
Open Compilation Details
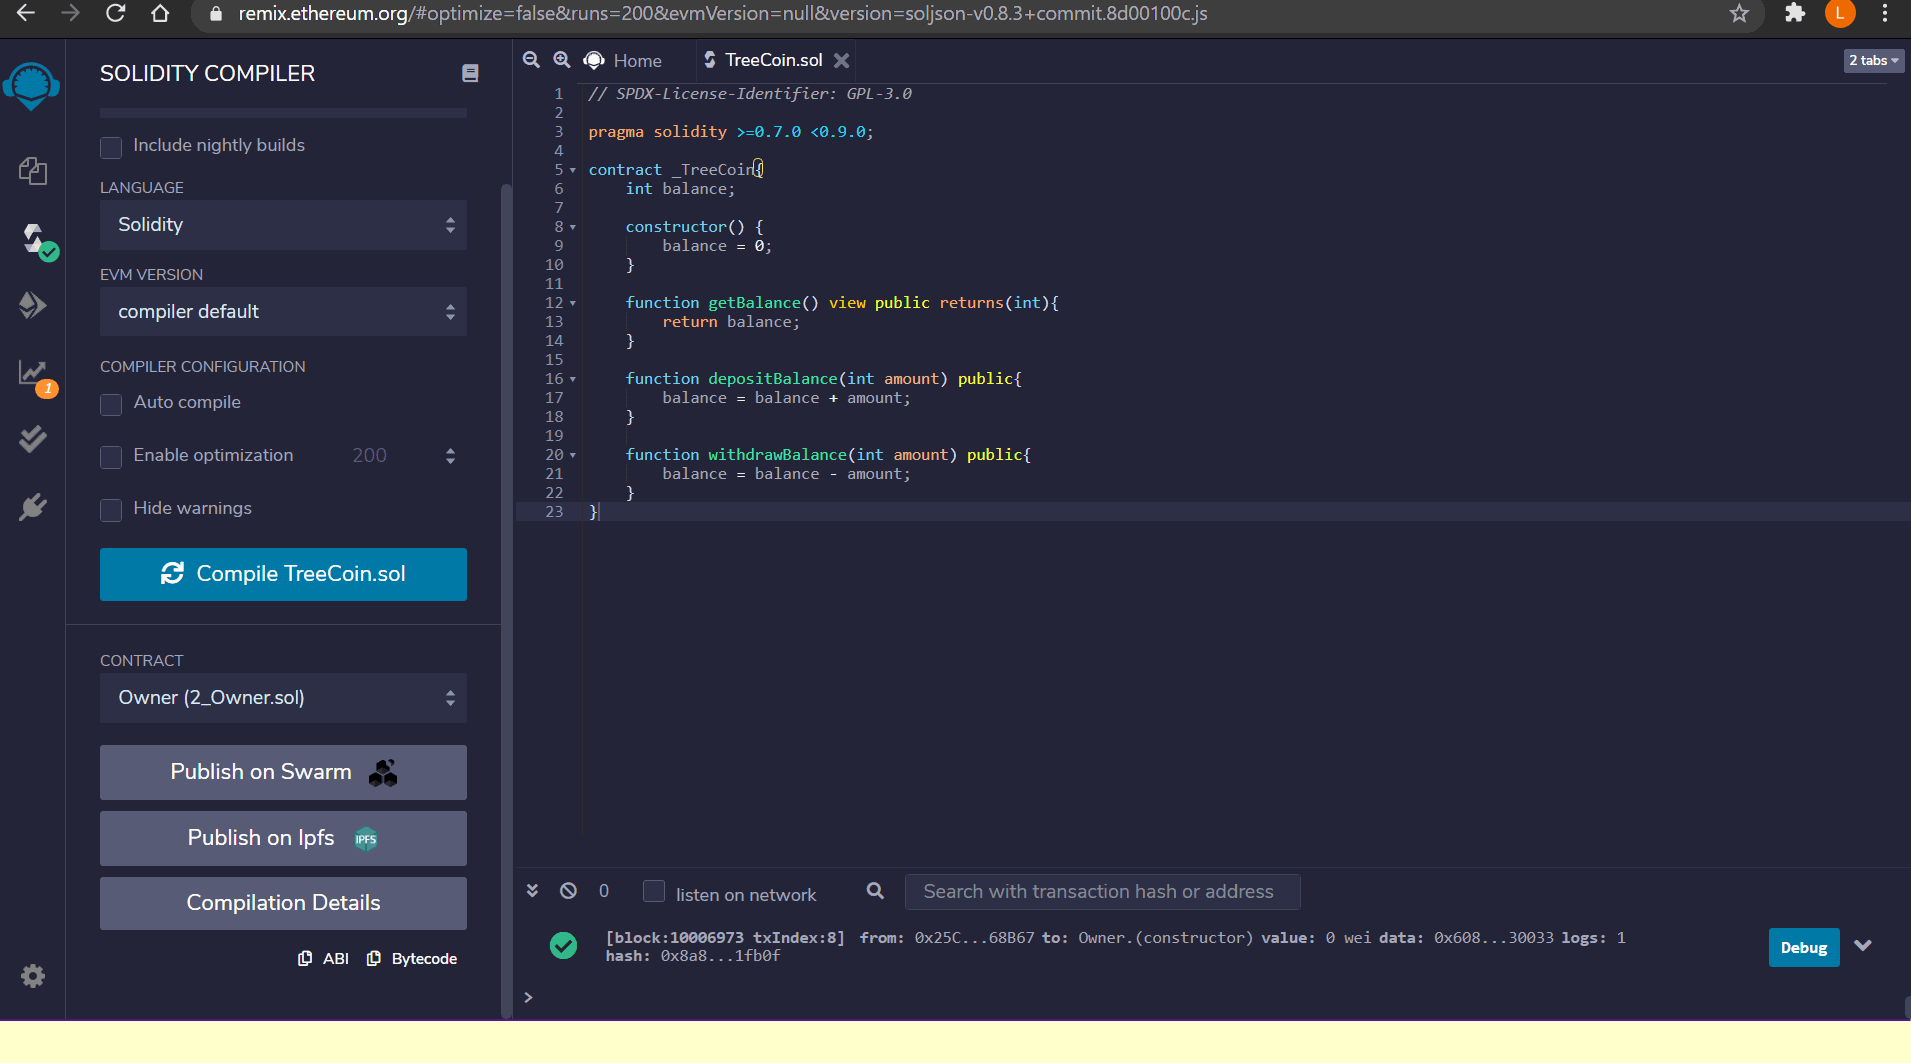(x=283, y=903)
